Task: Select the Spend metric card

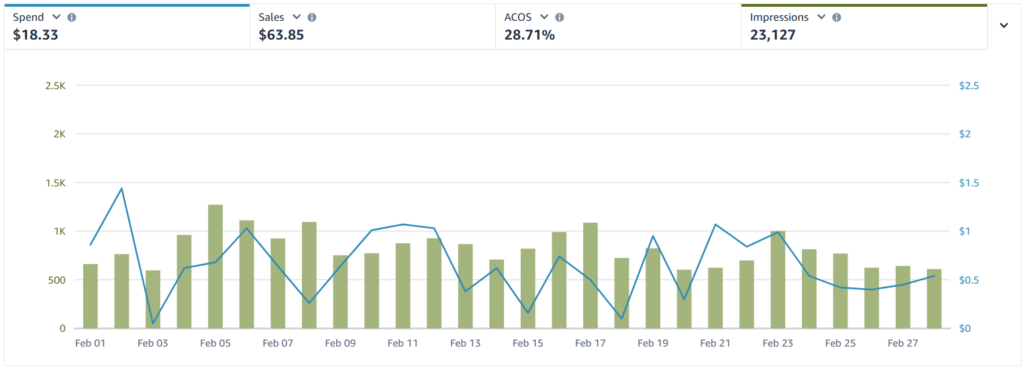Action: (127, 27)
